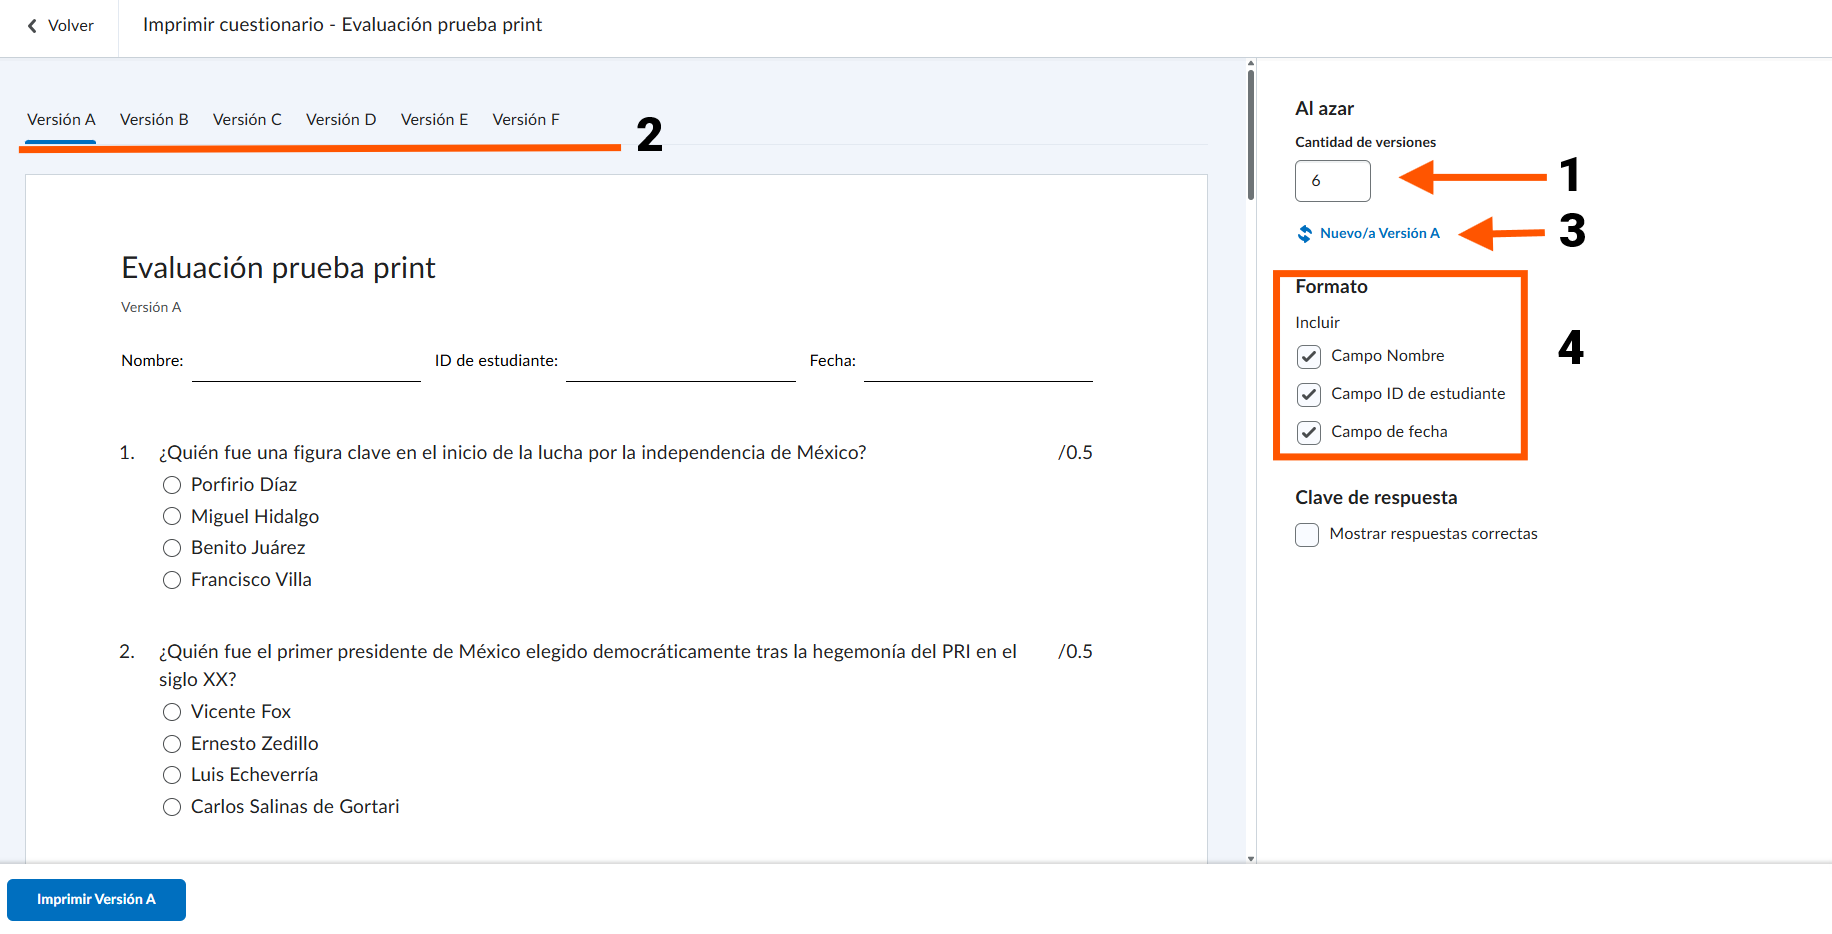
Task: Click the back chevron icon beside Volver
Action: click(x=32, y=26)
